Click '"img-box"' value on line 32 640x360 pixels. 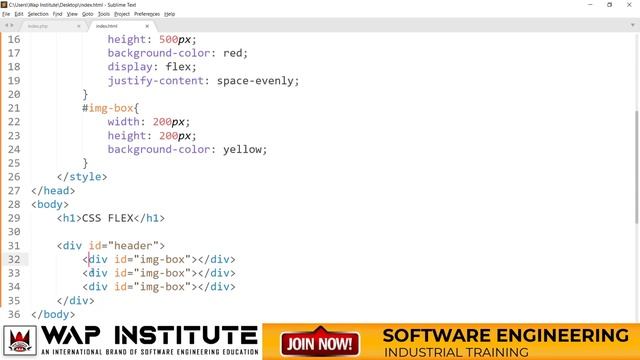[162, 259]
